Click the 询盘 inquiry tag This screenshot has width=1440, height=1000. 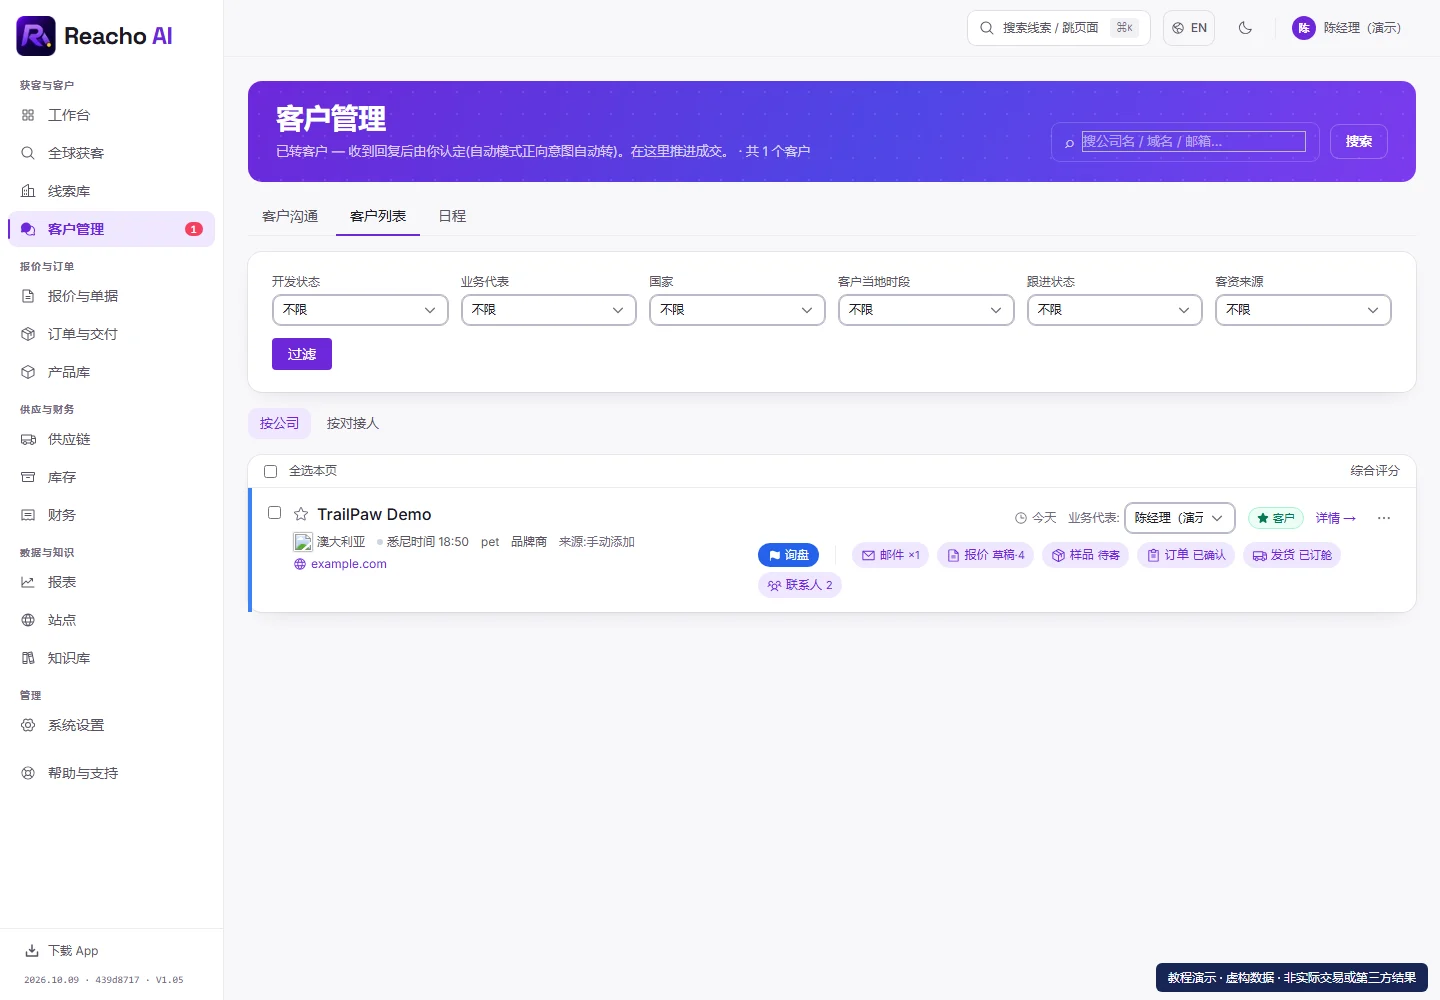(x=789, y=555)
